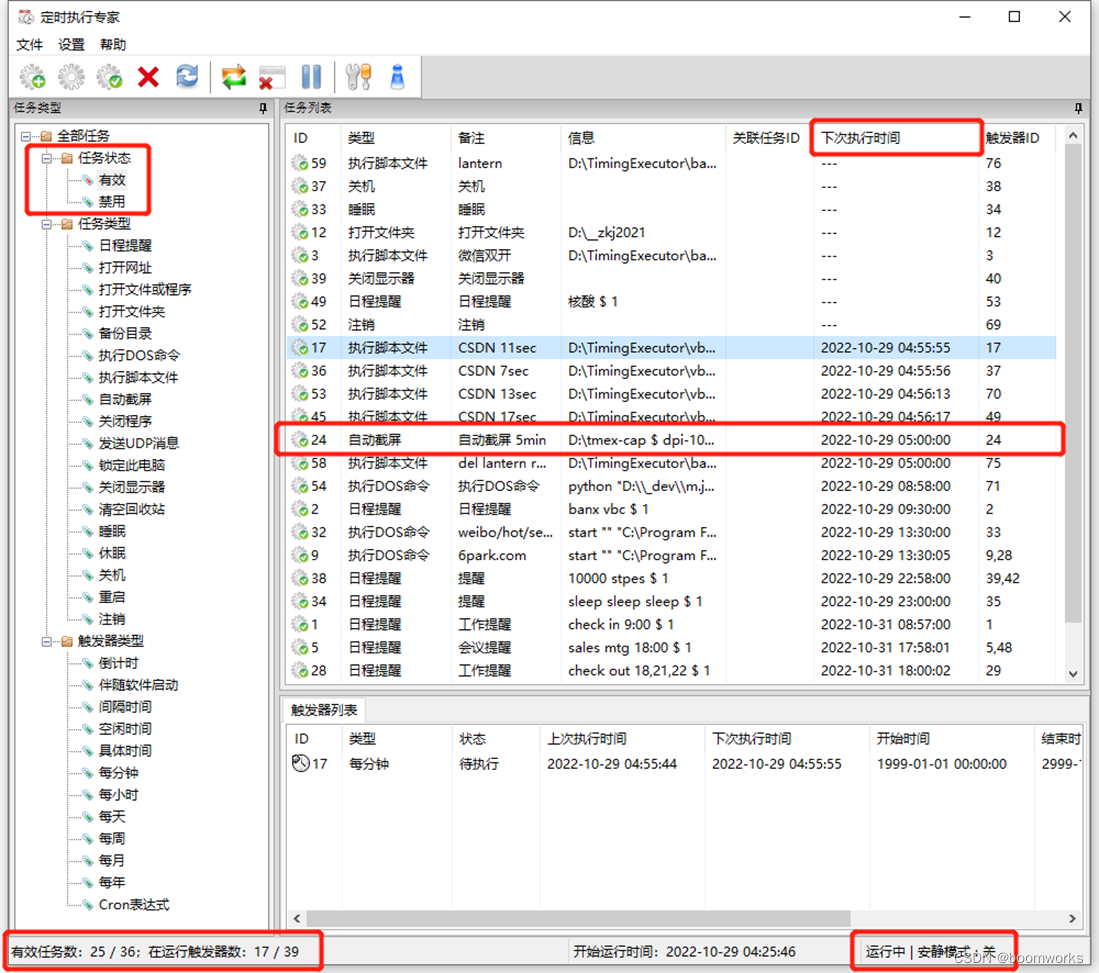Click status icon of task 24 自动截屏
The image size is (1099, 973).
[x=300, y=440]
